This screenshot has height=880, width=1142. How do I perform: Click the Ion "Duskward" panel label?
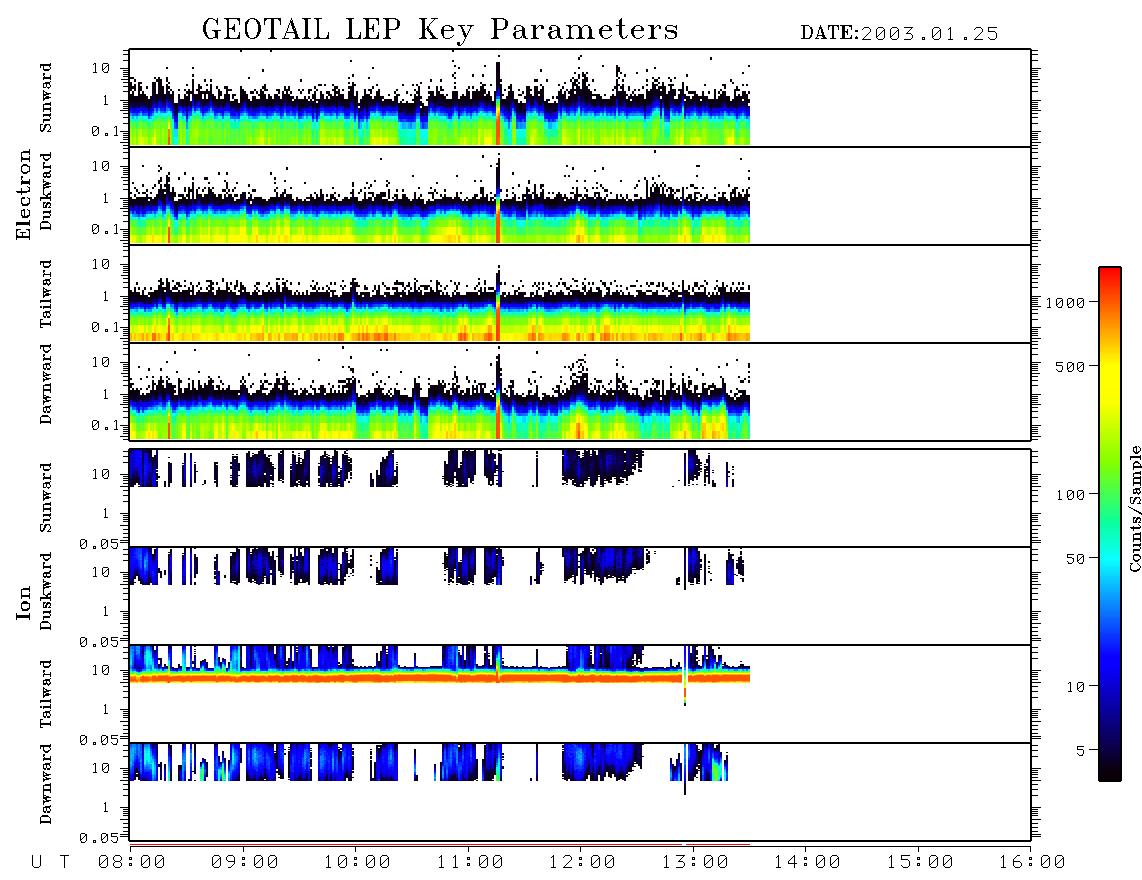(46, 591)
